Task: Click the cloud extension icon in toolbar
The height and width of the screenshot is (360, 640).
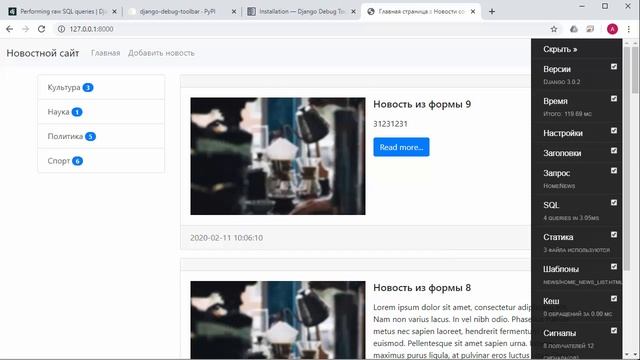Action: point(573,29)
